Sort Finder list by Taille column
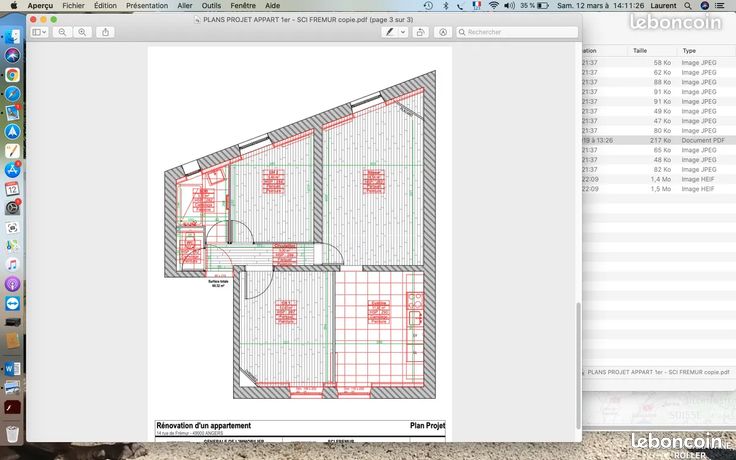Screen dimensions: 736x460 tap(640, 50)
